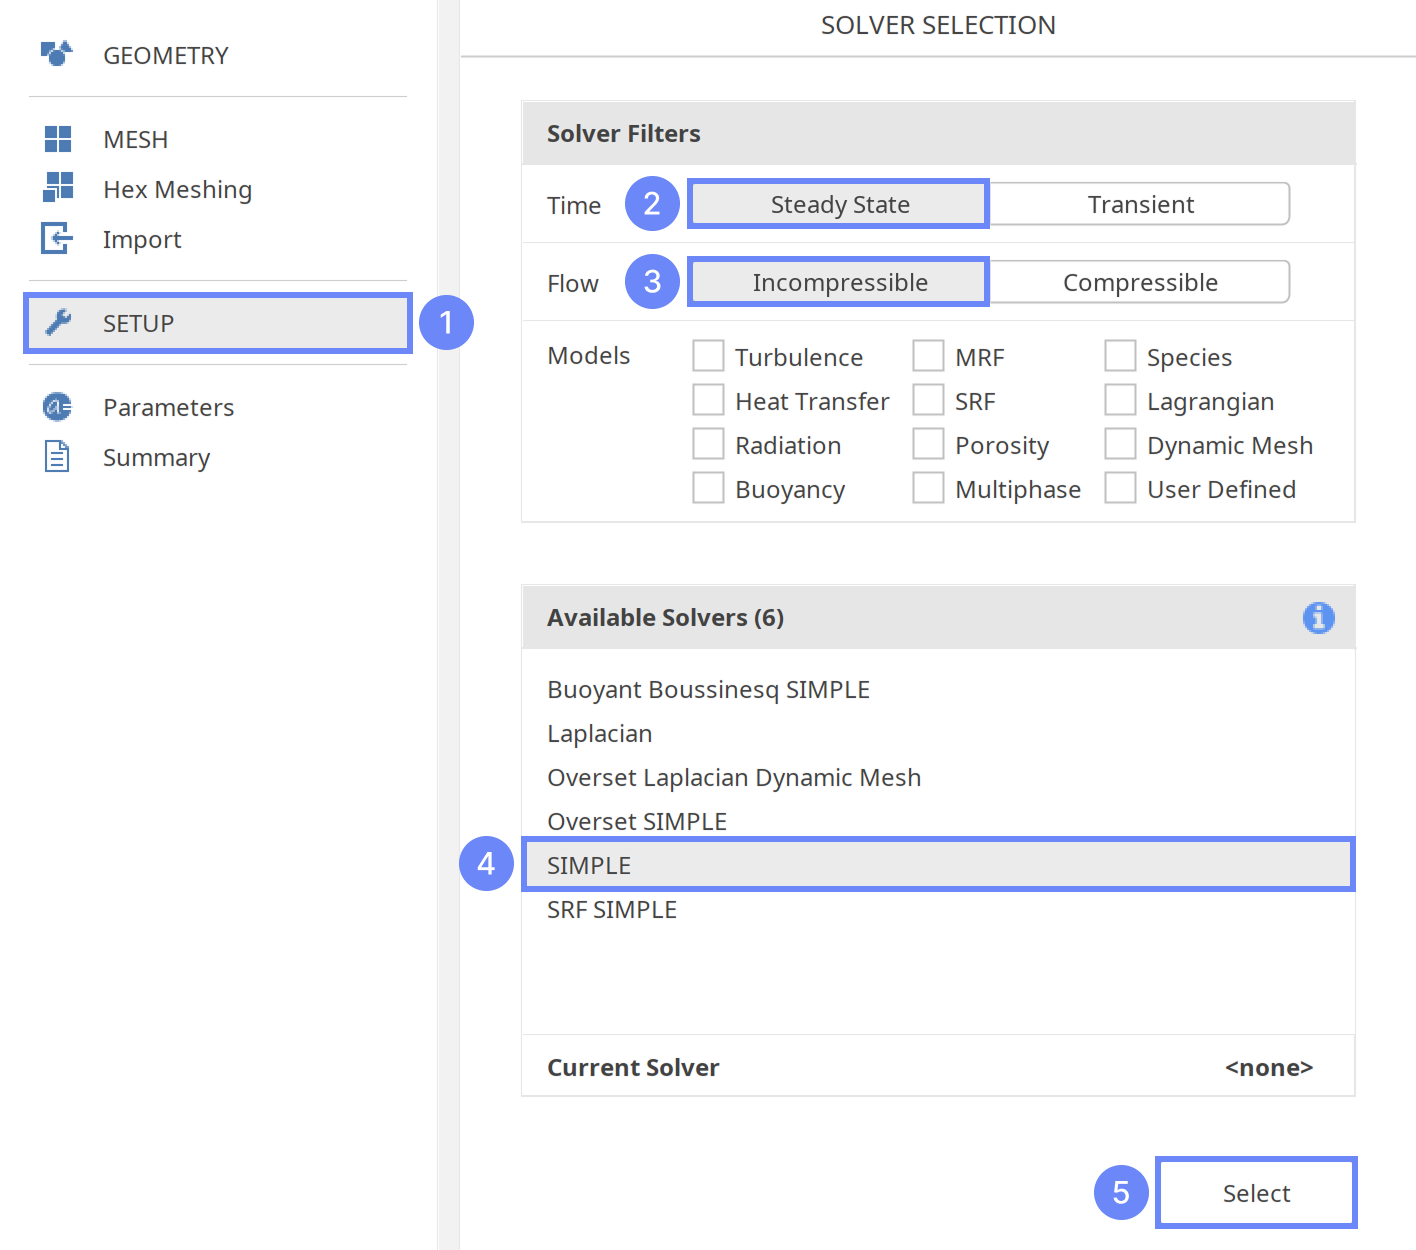
Task: Click the Setup wrench icon
Action: pos(59,322)
